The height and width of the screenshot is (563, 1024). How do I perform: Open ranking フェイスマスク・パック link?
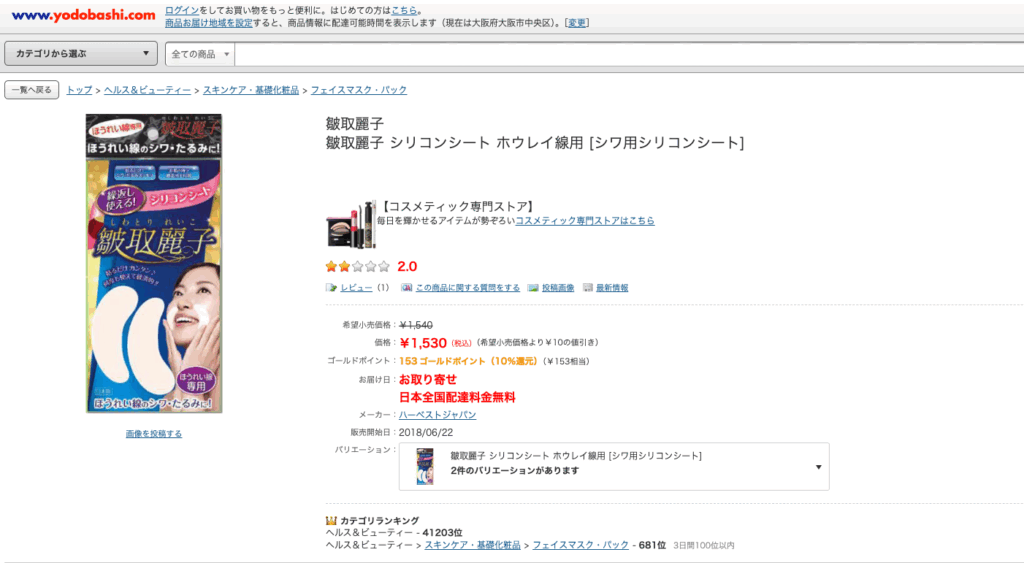(x=581, y=545)
